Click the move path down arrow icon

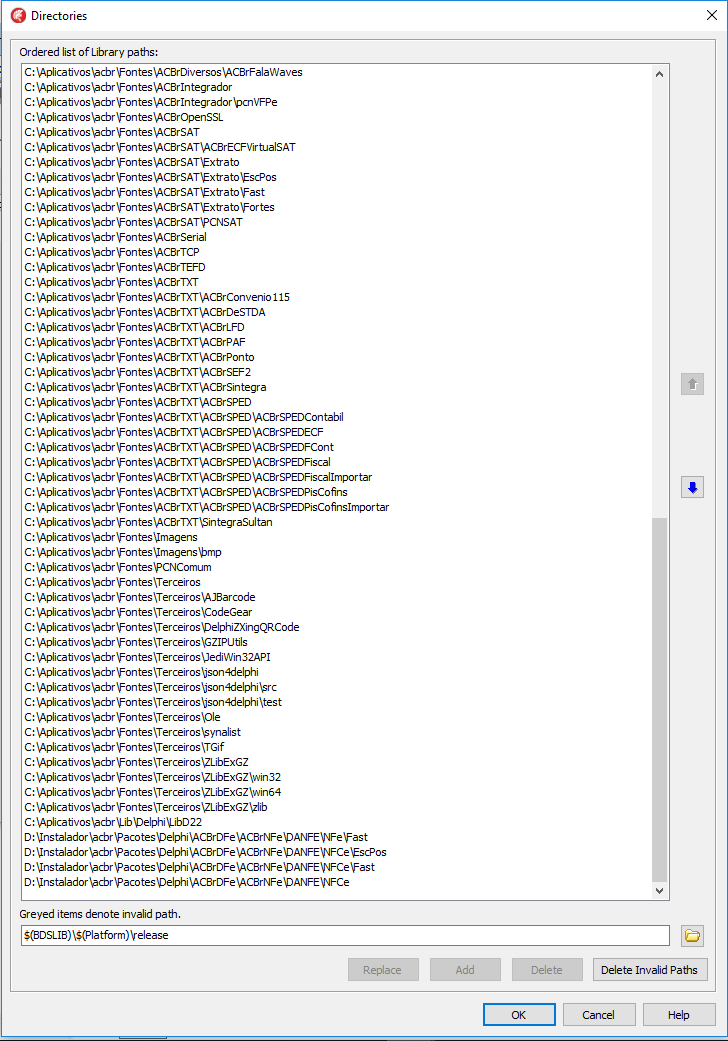pyautogui.click(x=692, y=488)
